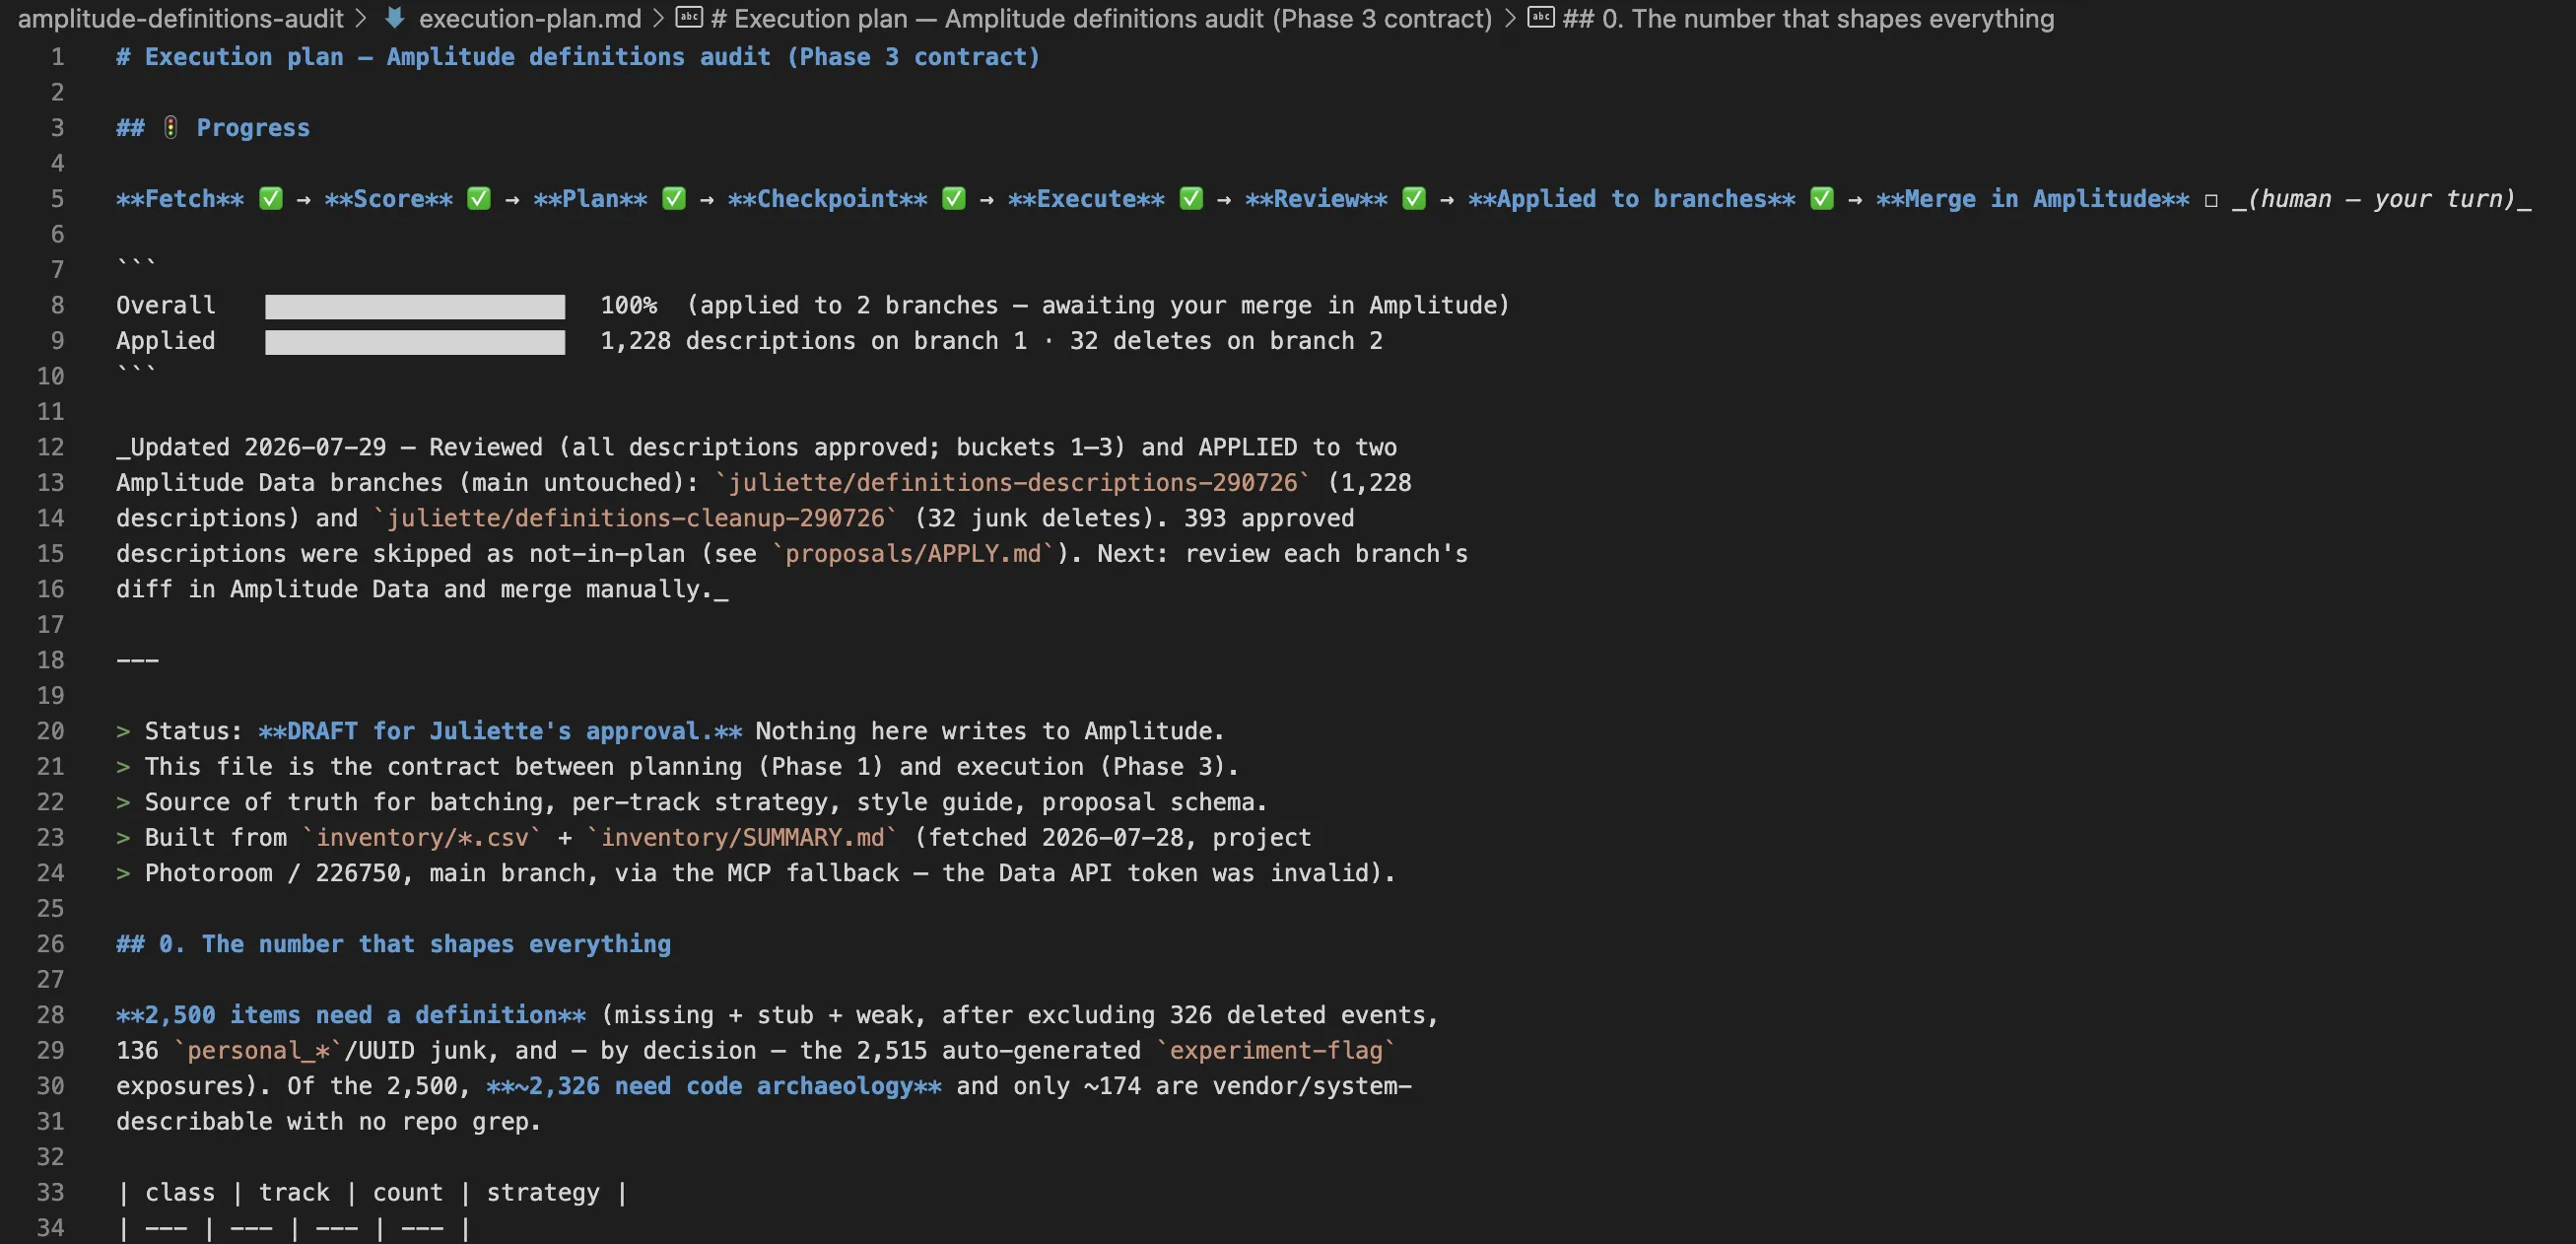2576x1244 pixels.
Task: Click line number 33 in the gutter
Action: (50, 1192)
